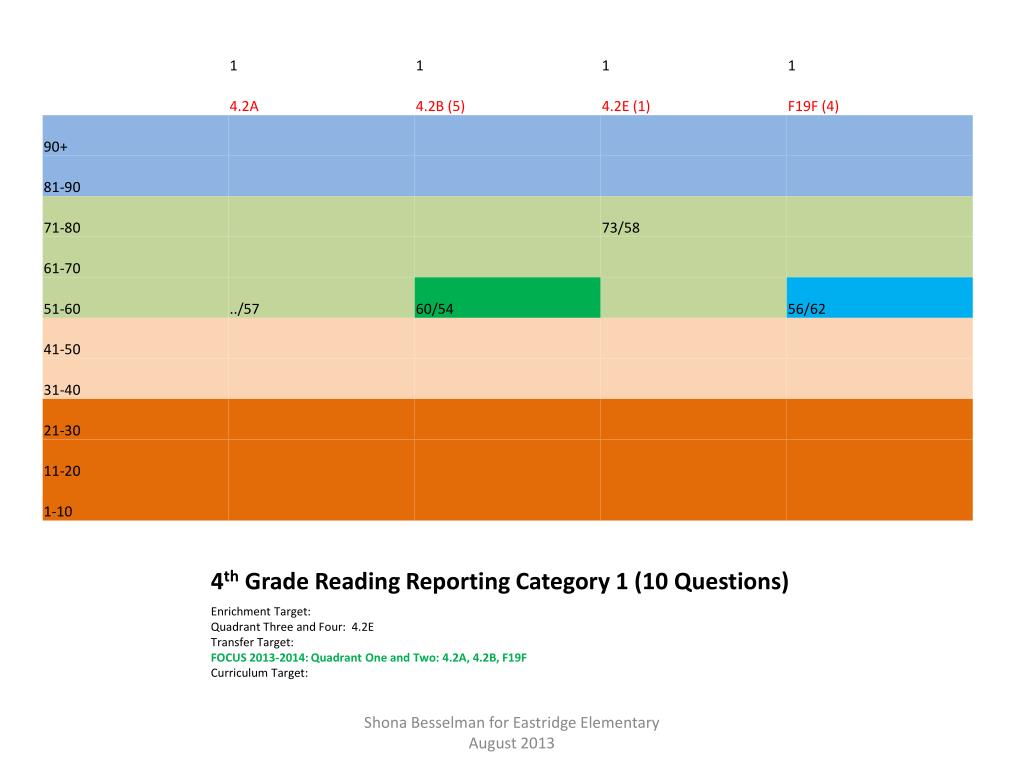1024x768 pixels.
Task: Click the green FOCUS 2013-2014 line
Action: tap(368, 658)
